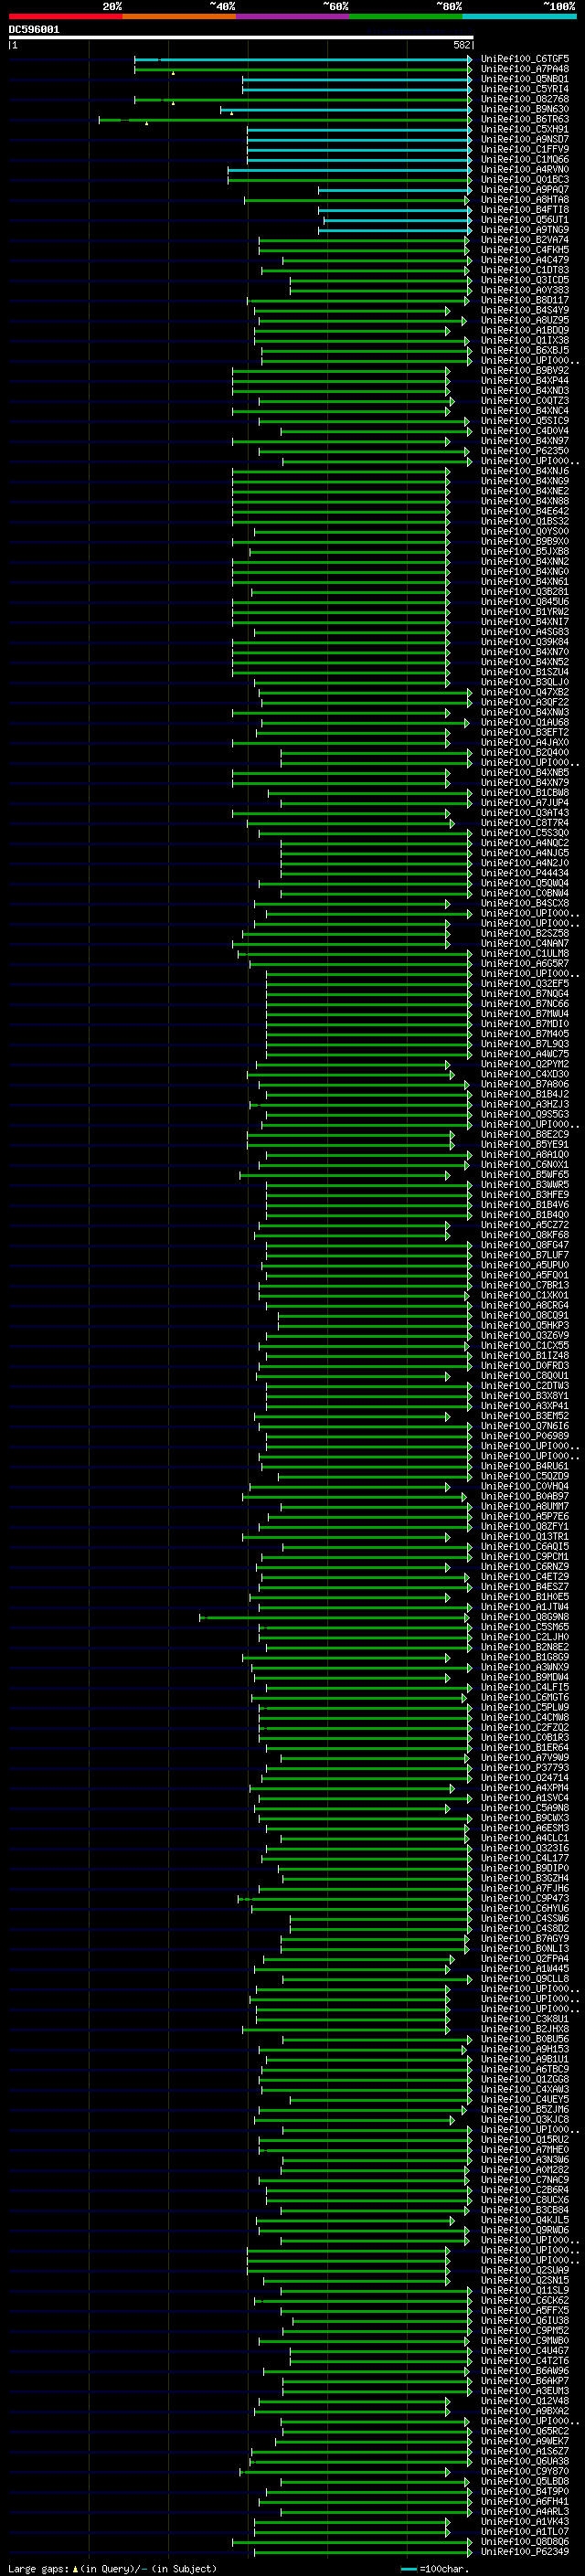Screen dimensions: 585x2576
Task: Select hit label UniRef100_A4C479
Action: tap(524, 260)
